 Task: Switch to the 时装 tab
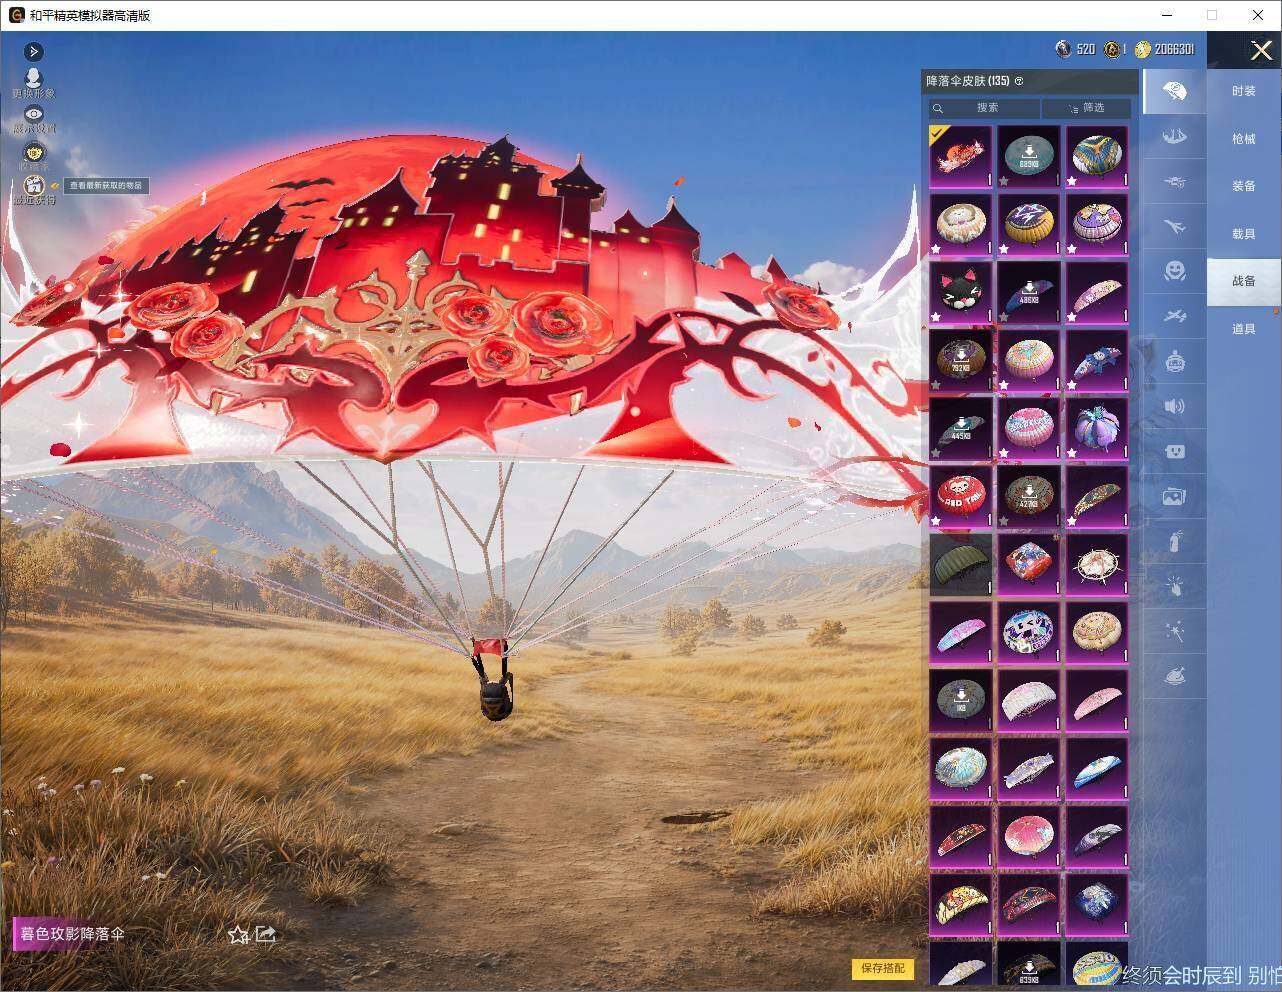1243,91
